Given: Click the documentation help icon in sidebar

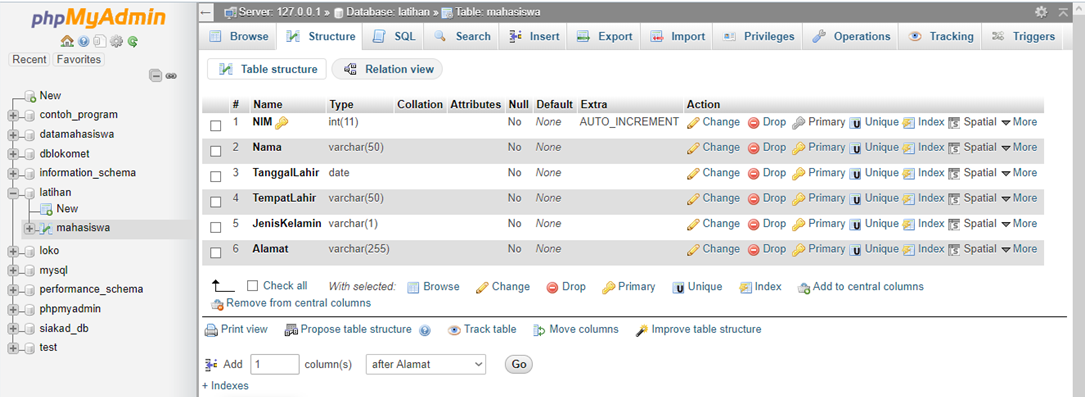Looking at the screenshot, I should pos(84,41).
